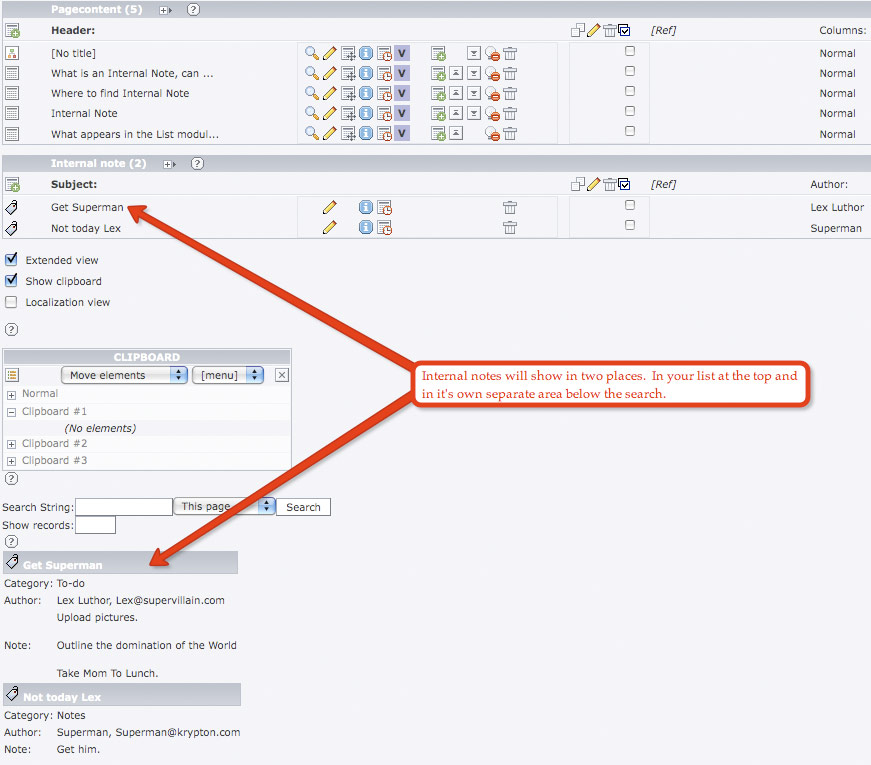Open the help icon next to Pagecontent title
The image size is (871, 765).
[x=193, y=10]
